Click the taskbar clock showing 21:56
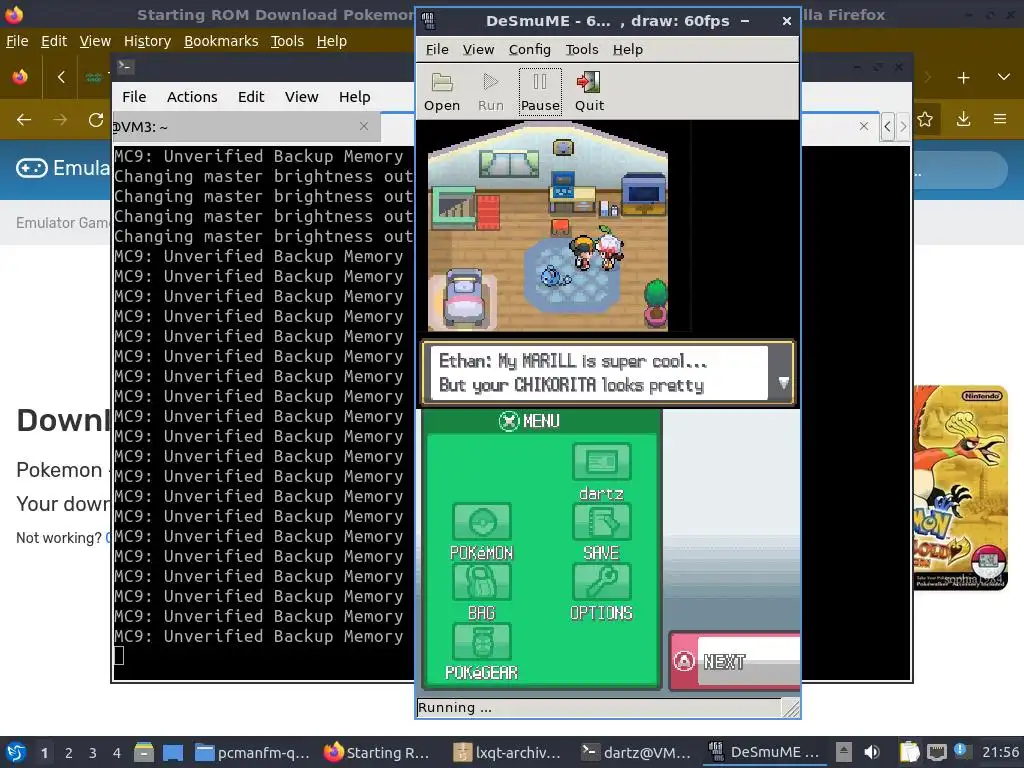 [1000, 752]
